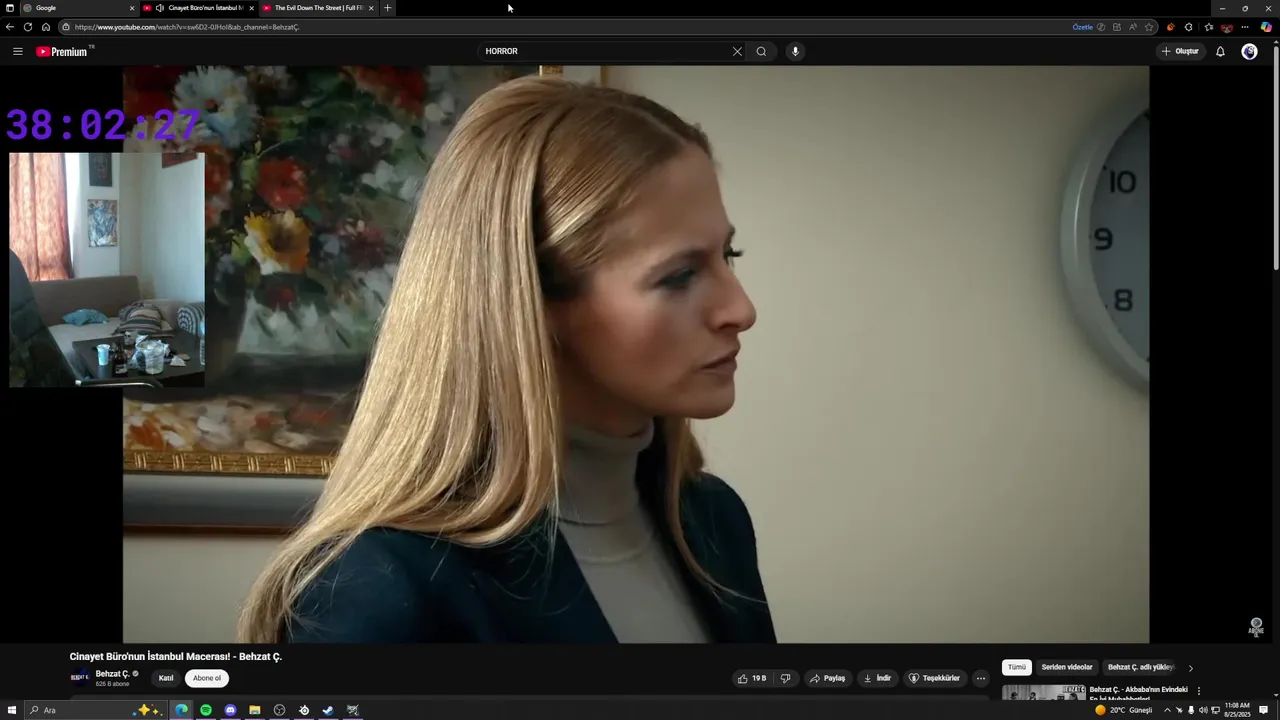Switch to The Evil Down The Street tab
Screen dimensions: 1280x720
coord(318,8)
